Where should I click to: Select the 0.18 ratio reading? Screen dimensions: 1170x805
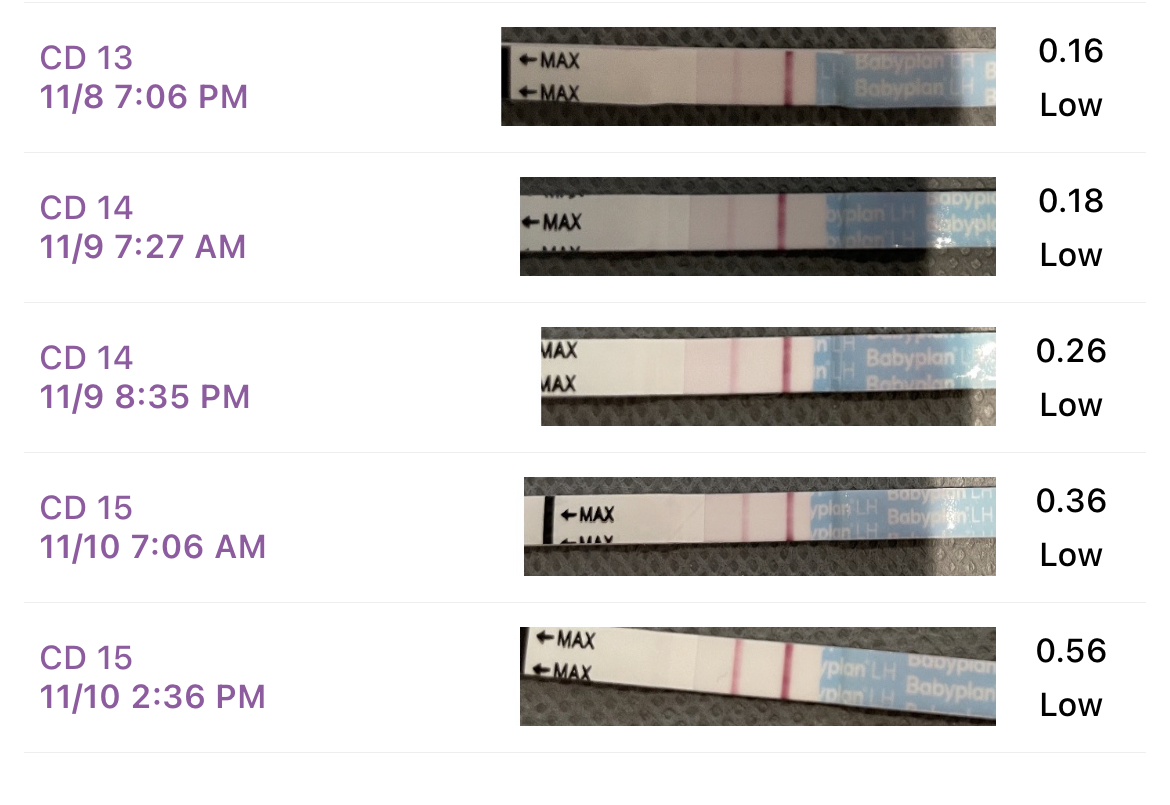pos(1071,201)
